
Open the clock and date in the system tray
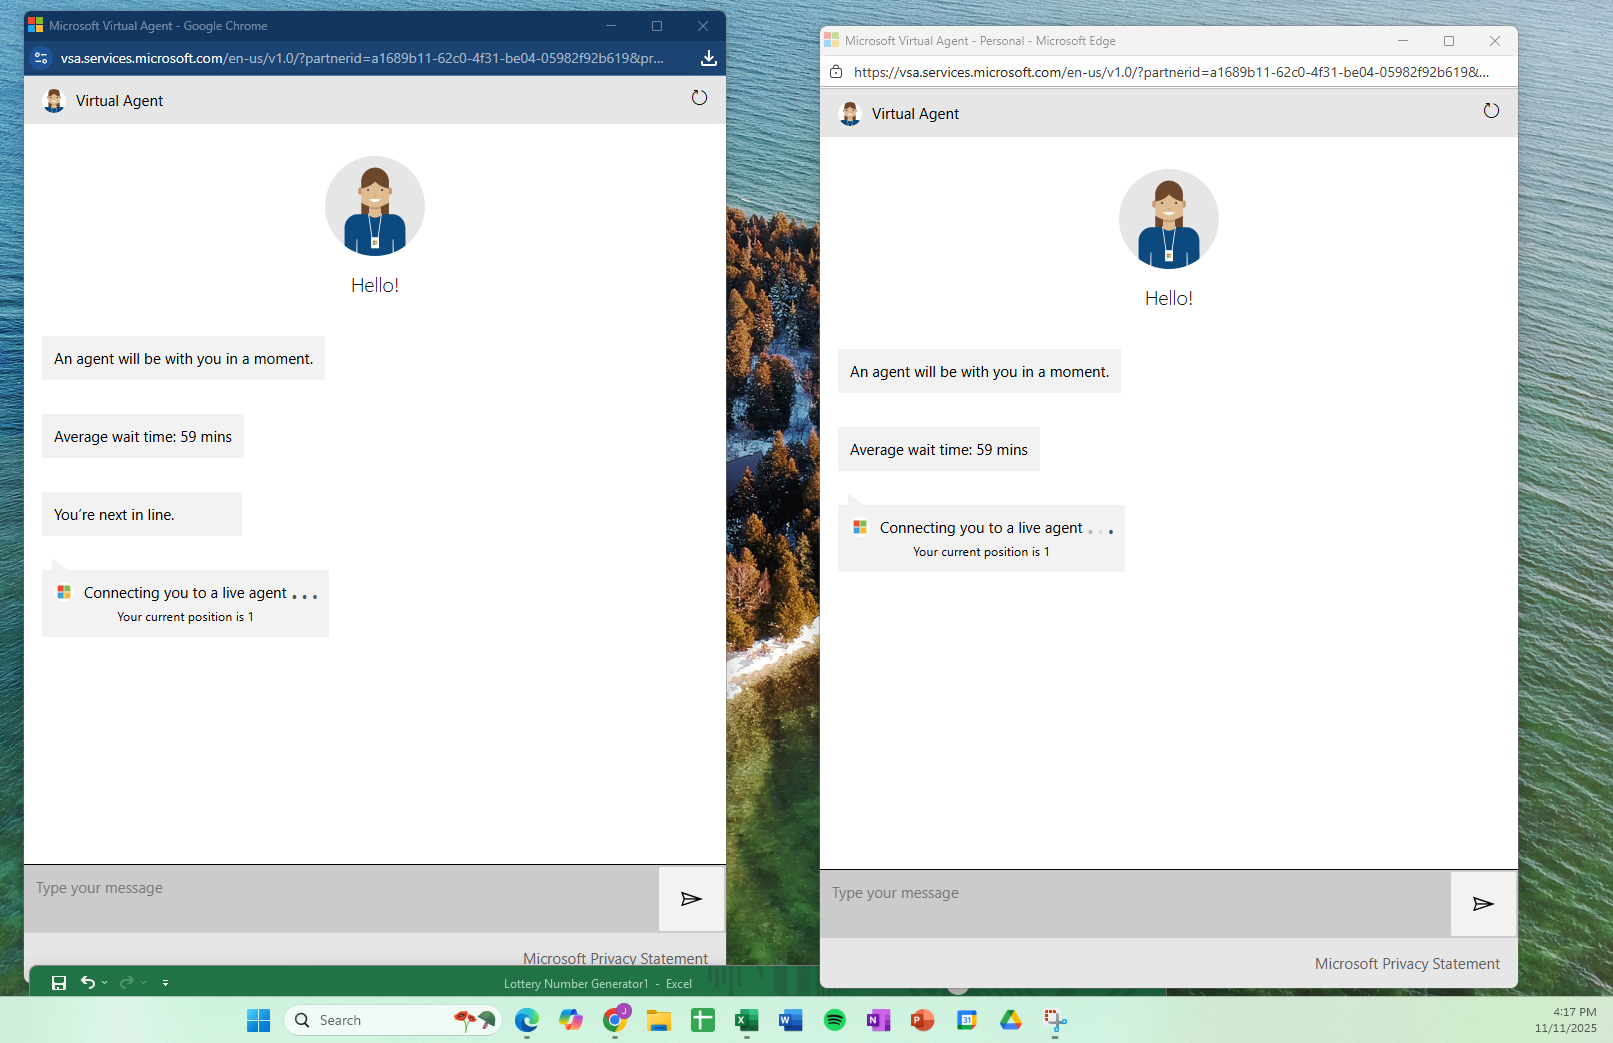[1566, 1020]
